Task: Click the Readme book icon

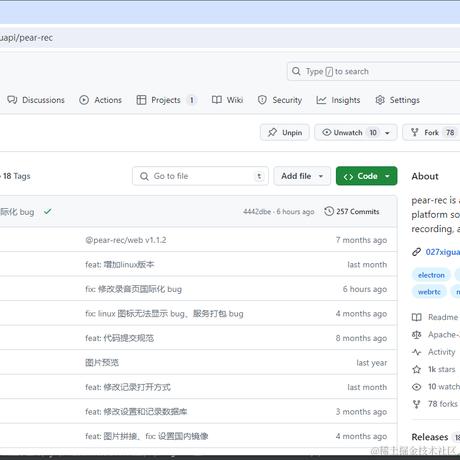Action: coord(417,317)
